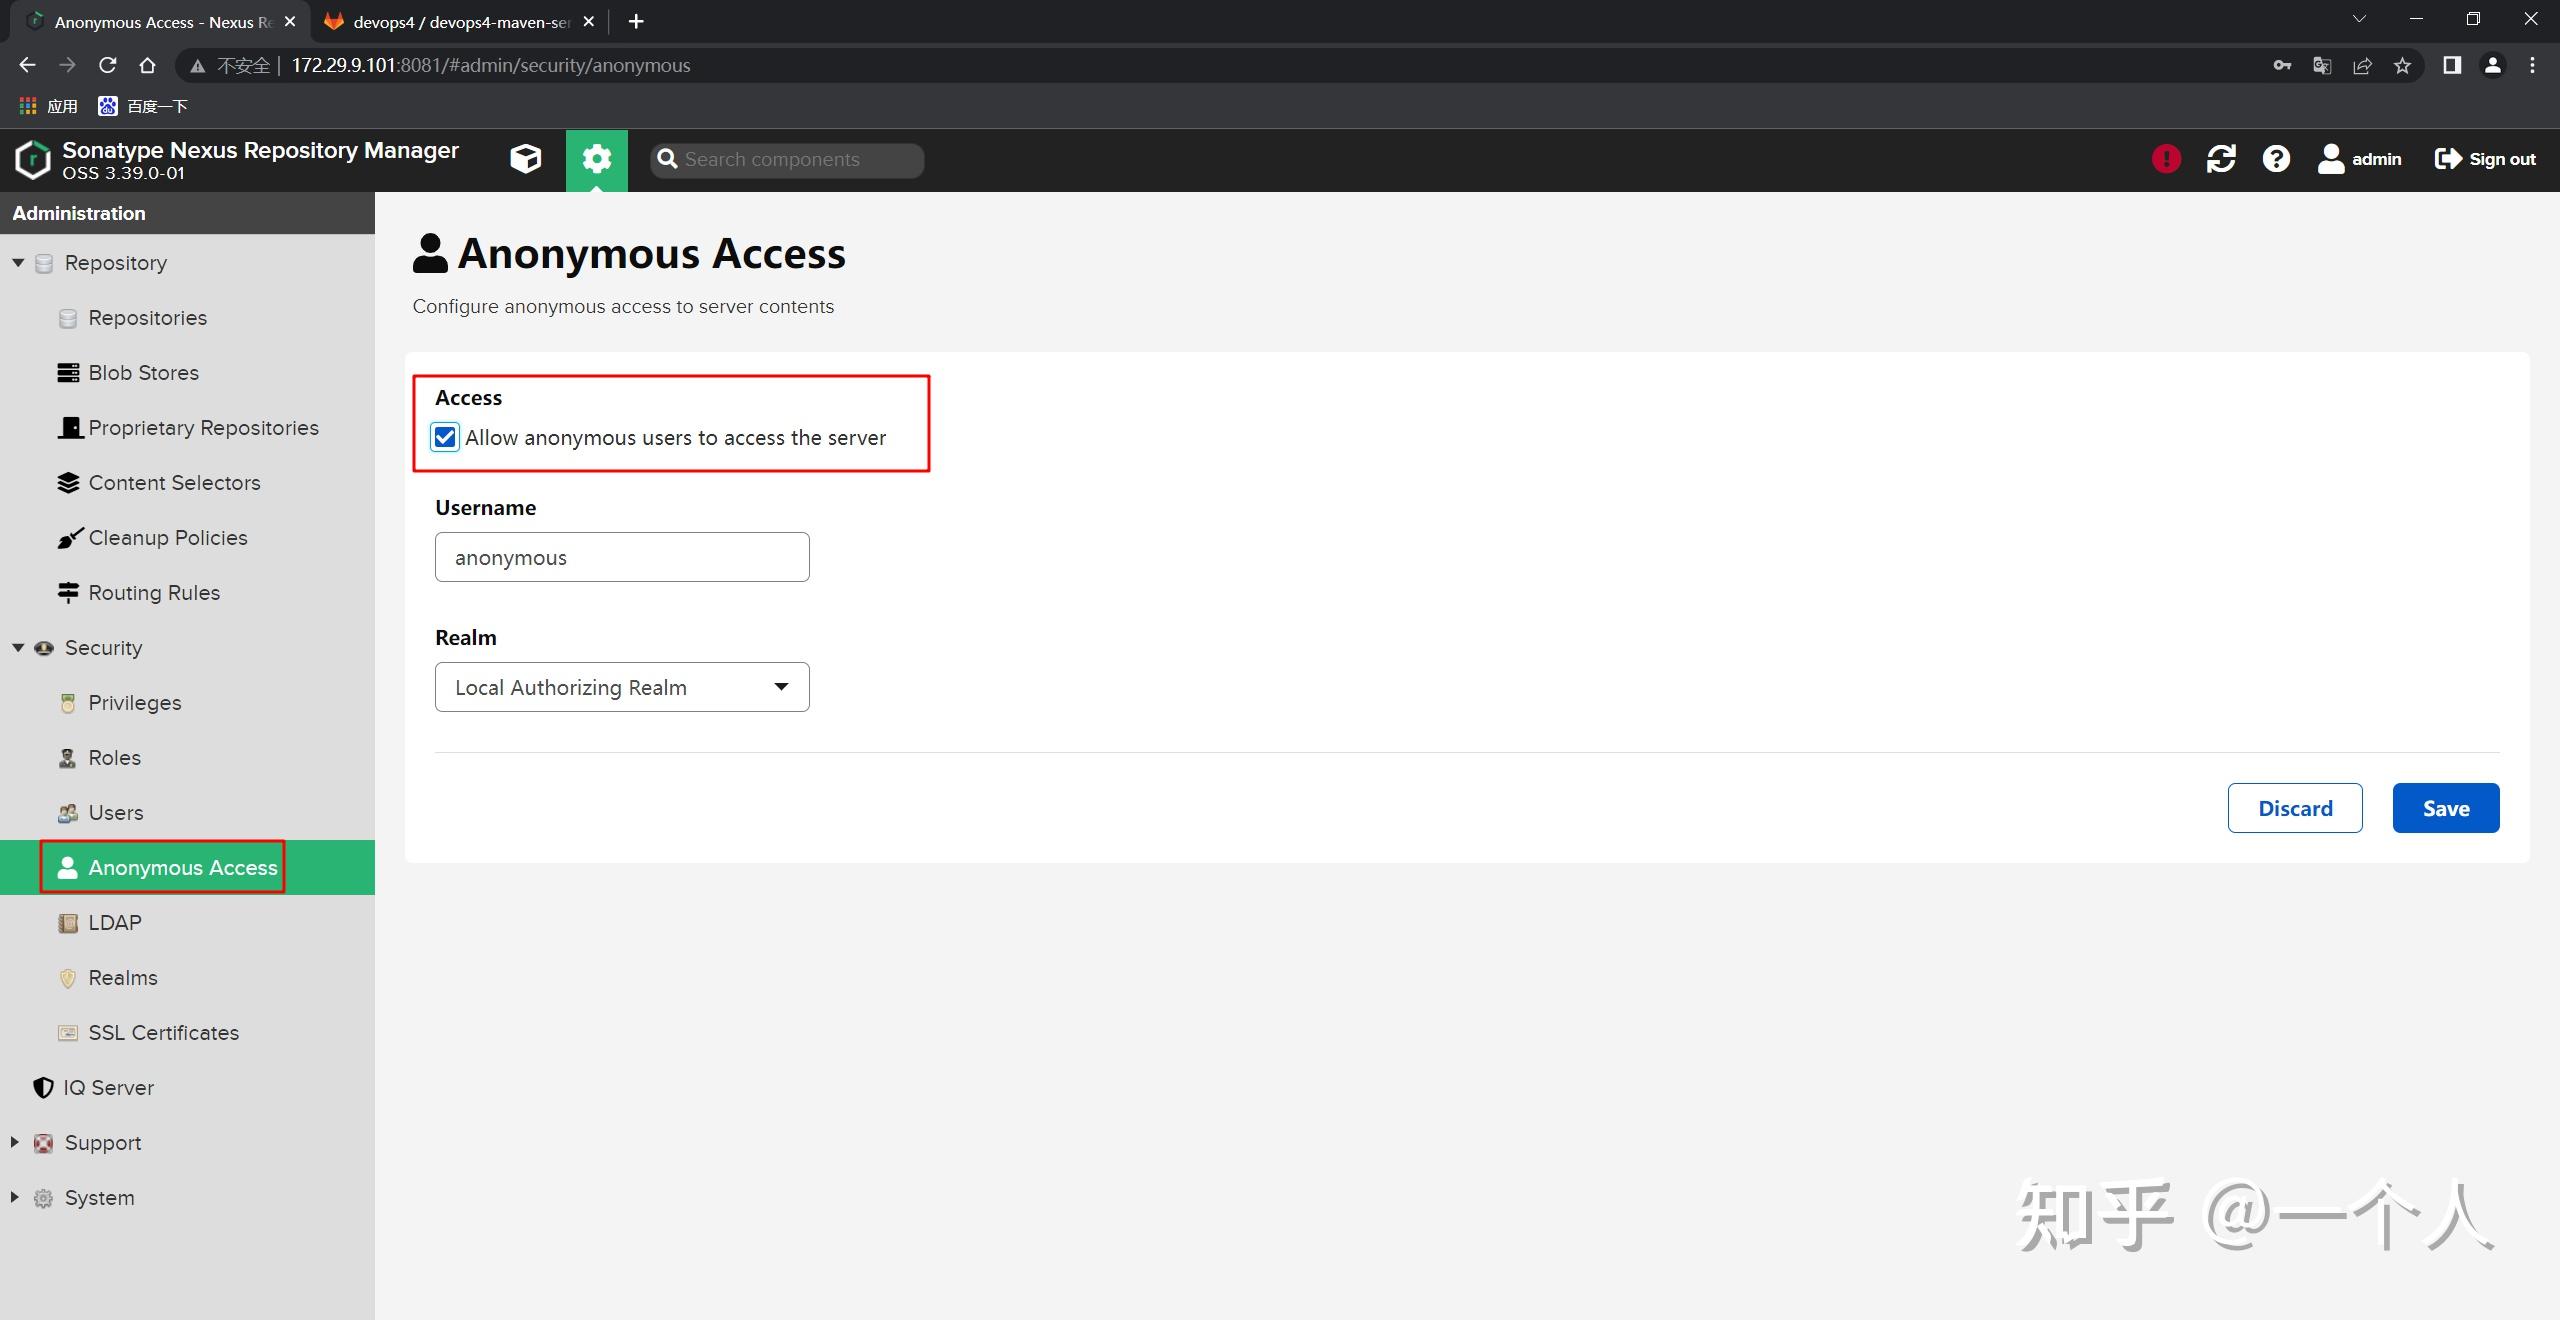2560x1320 pixels.
Task: Open the Help question mark icon
Action: pos(2276,159)
